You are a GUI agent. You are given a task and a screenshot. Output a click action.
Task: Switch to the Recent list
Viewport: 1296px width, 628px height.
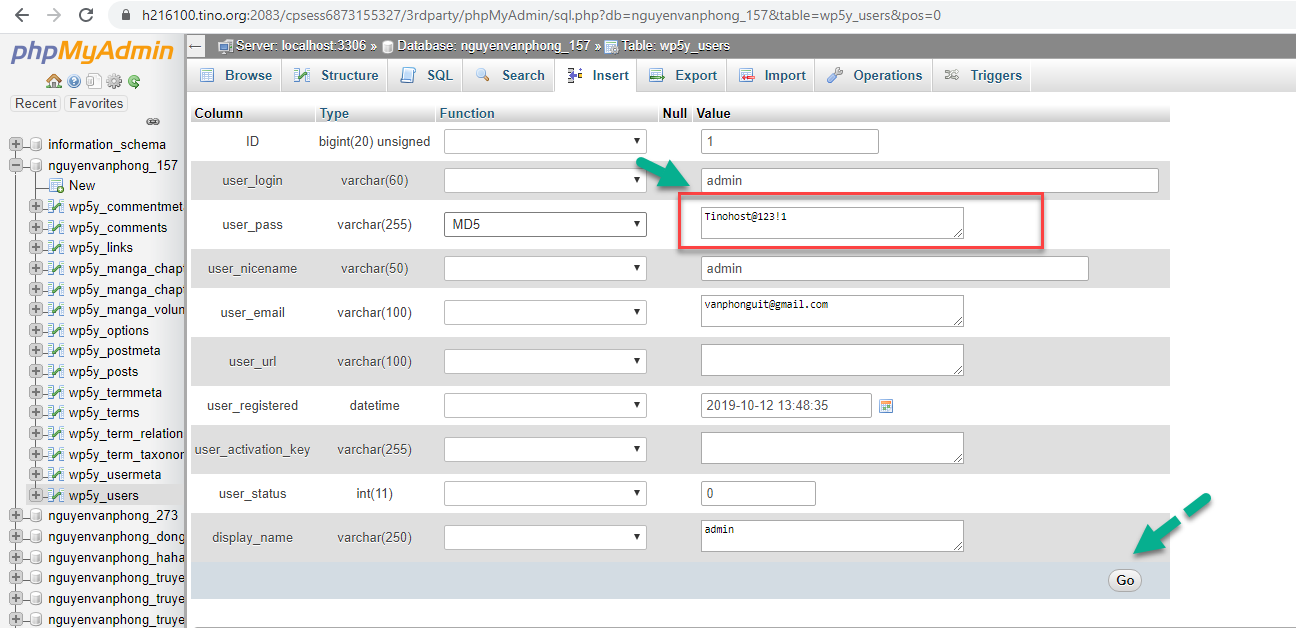click(x=35, y=103)
